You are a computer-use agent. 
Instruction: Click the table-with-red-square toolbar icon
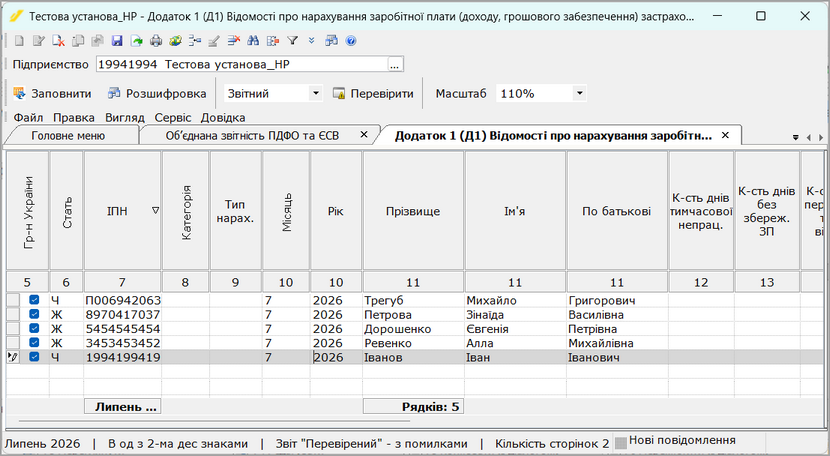coord(273,41)
